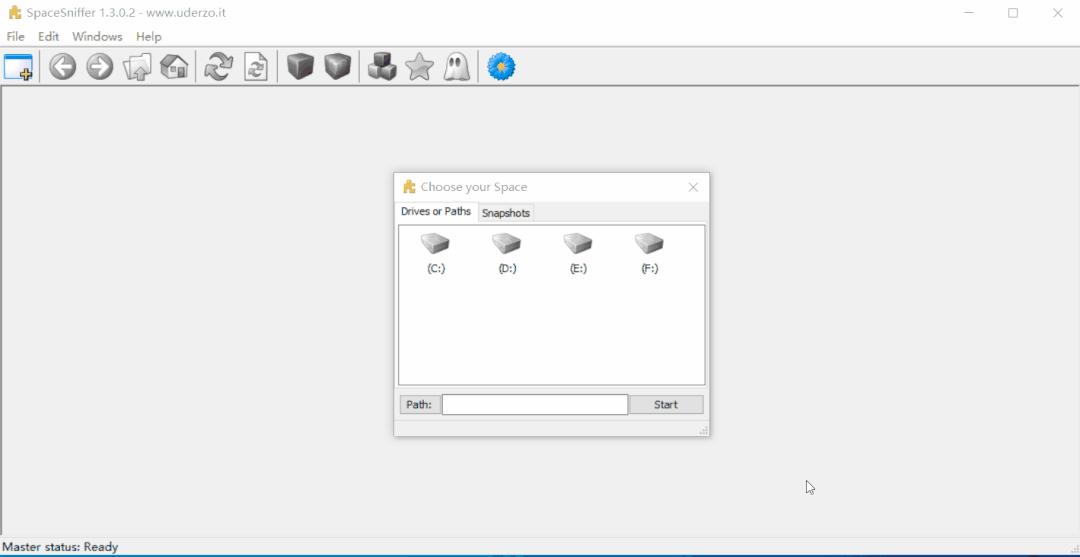Open the Help menu
This screenshot has width=1080, height=557.
click(148, 36)
